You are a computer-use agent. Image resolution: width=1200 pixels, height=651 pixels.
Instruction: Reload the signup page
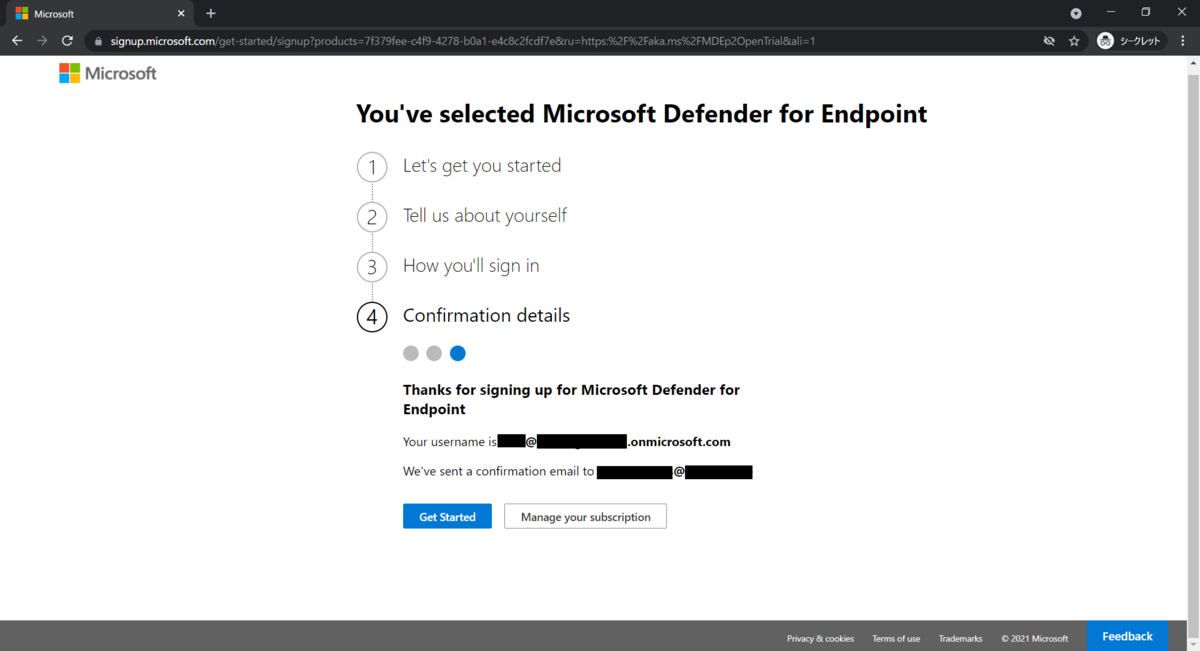[x=67, y=41]
